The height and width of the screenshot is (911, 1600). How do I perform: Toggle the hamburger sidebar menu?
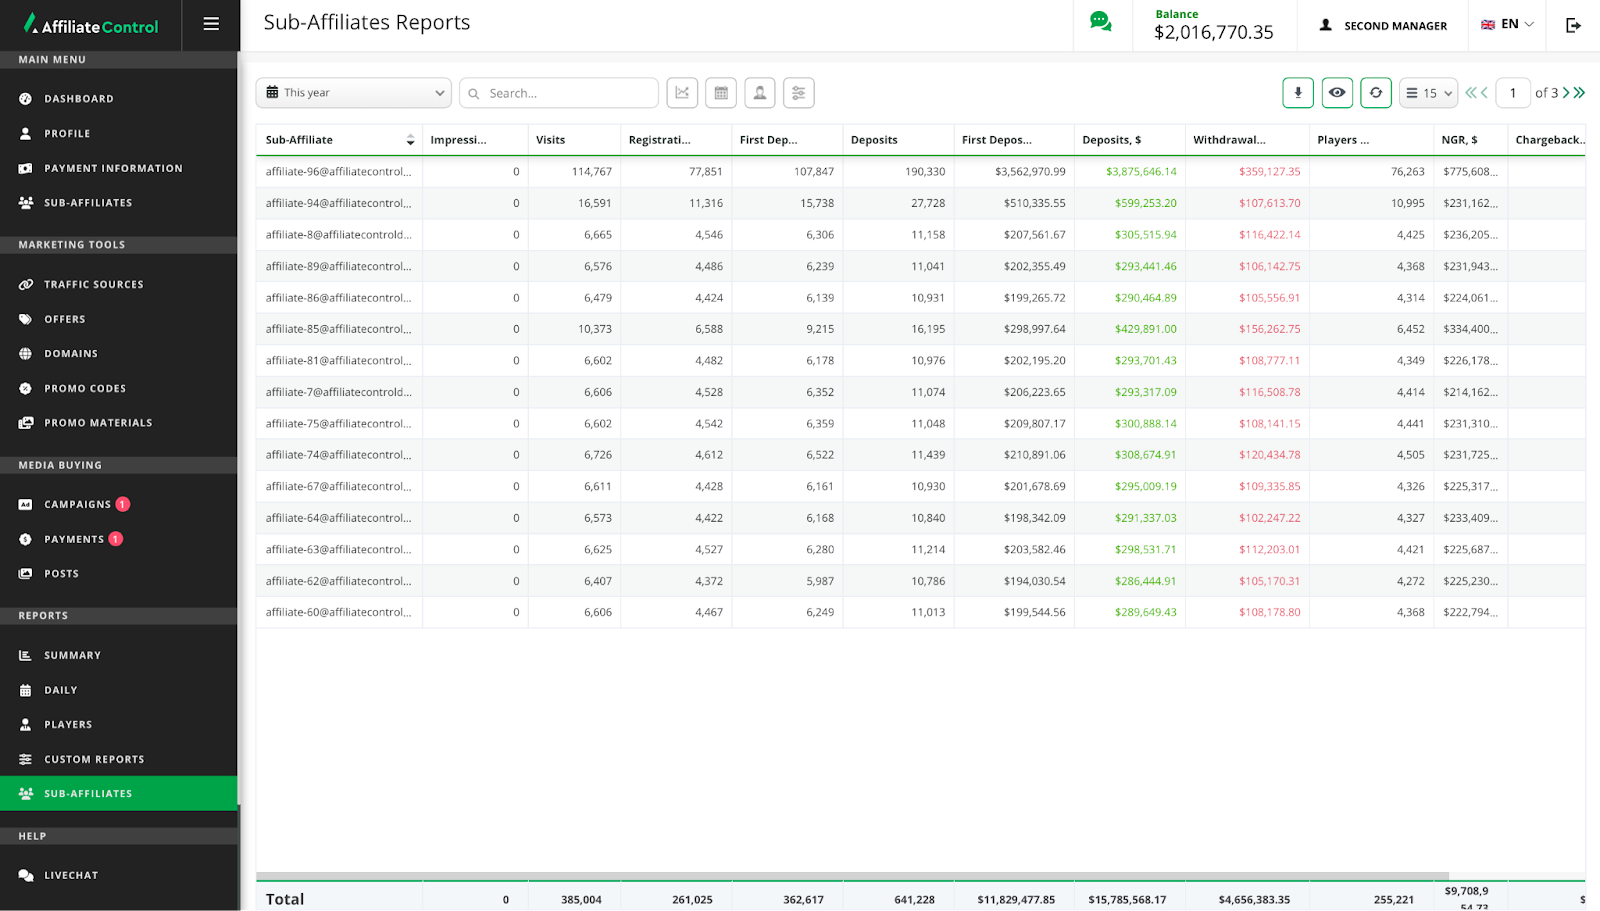211,24
